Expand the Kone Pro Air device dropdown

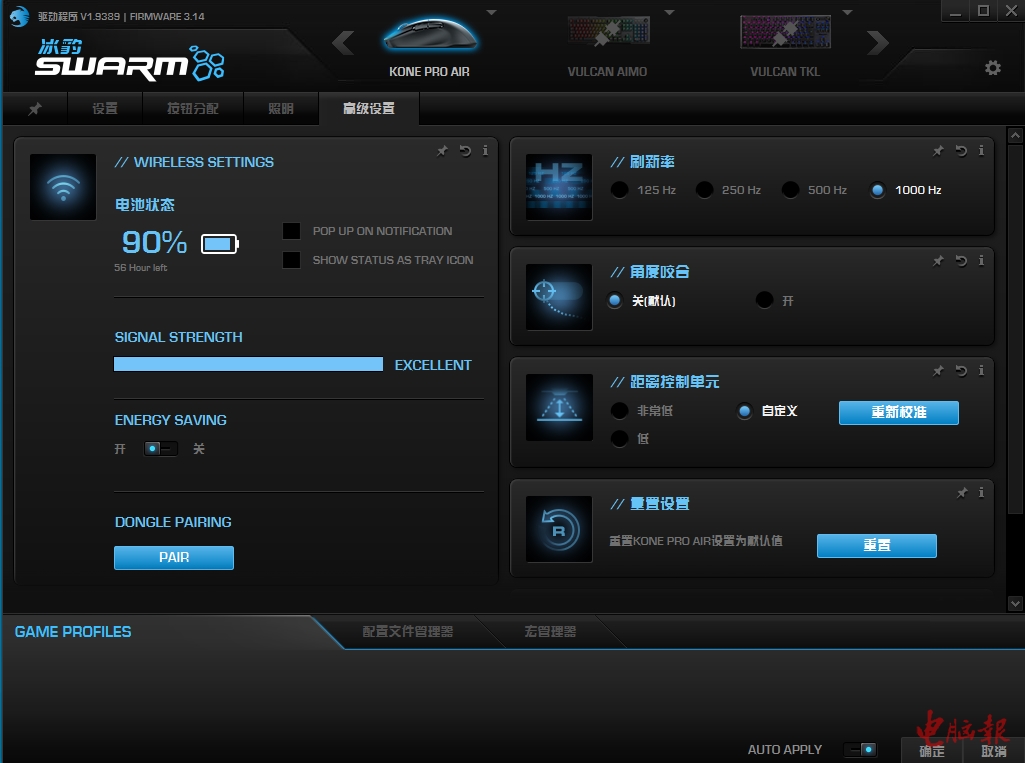[x=490, y=13]
